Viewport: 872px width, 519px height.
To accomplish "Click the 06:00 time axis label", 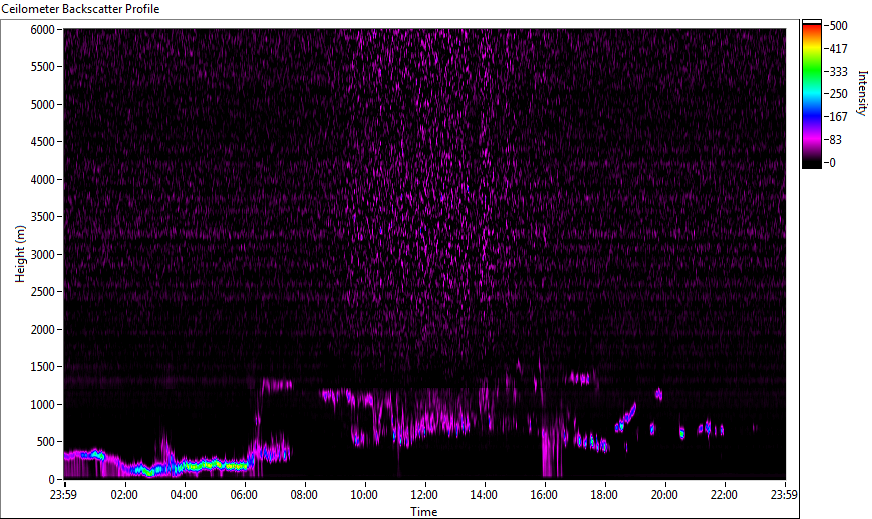I will pos(244,495).
